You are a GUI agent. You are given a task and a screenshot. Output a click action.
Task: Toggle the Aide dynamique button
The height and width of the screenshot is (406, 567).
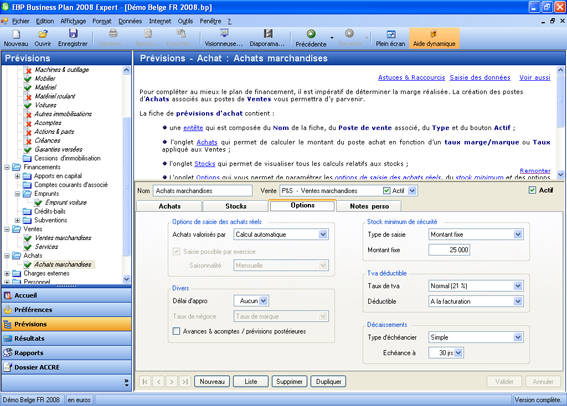coord(434,38)
